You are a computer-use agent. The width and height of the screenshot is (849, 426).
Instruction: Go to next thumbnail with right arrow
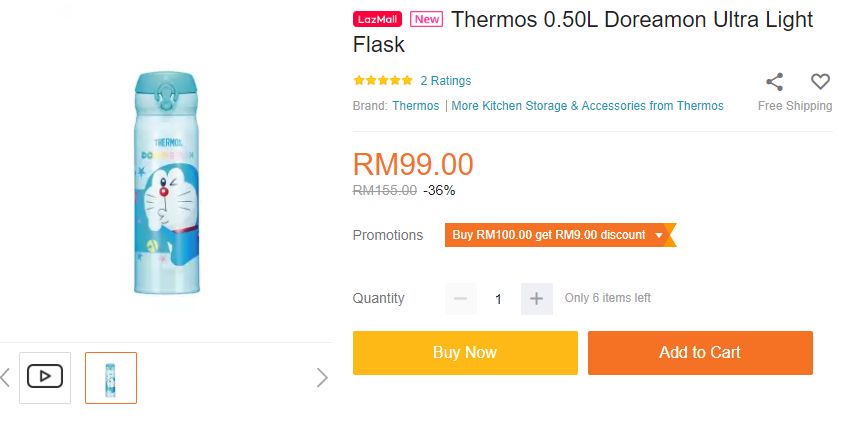(x=322, y=377)
